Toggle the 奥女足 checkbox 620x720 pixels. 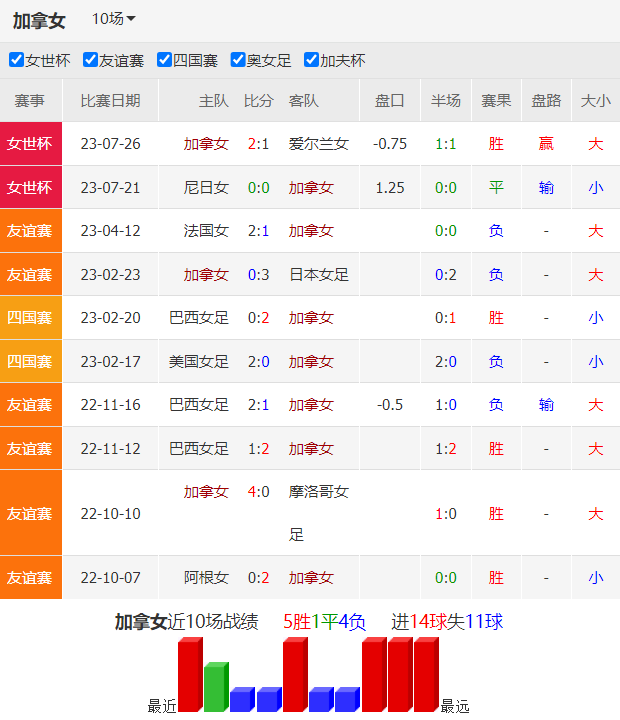238,60
